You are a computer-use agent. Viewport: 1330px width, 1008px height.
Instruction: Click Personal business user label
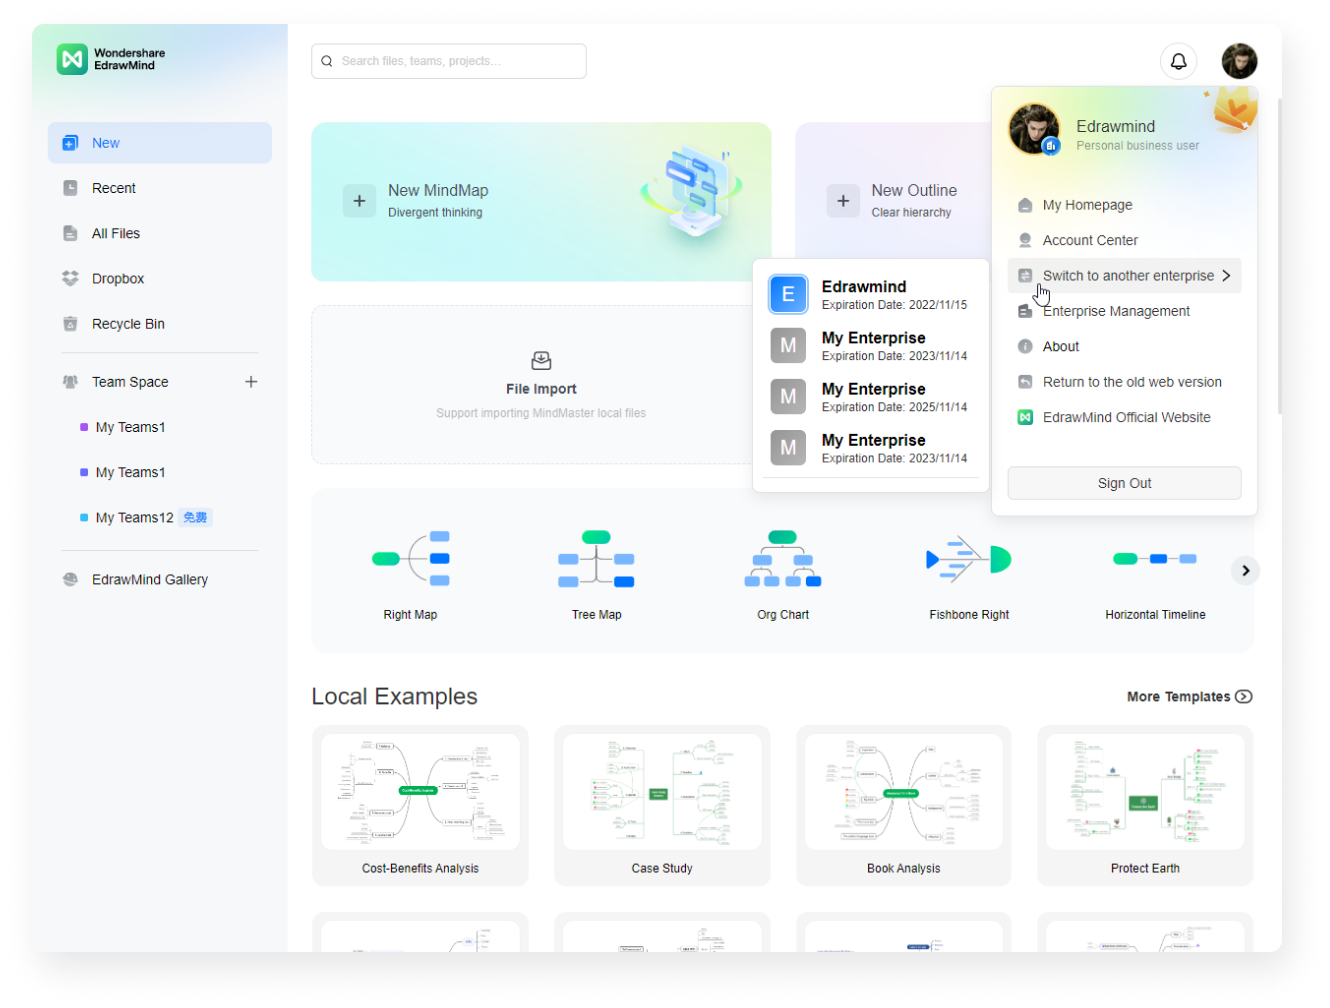point(1137,146)
